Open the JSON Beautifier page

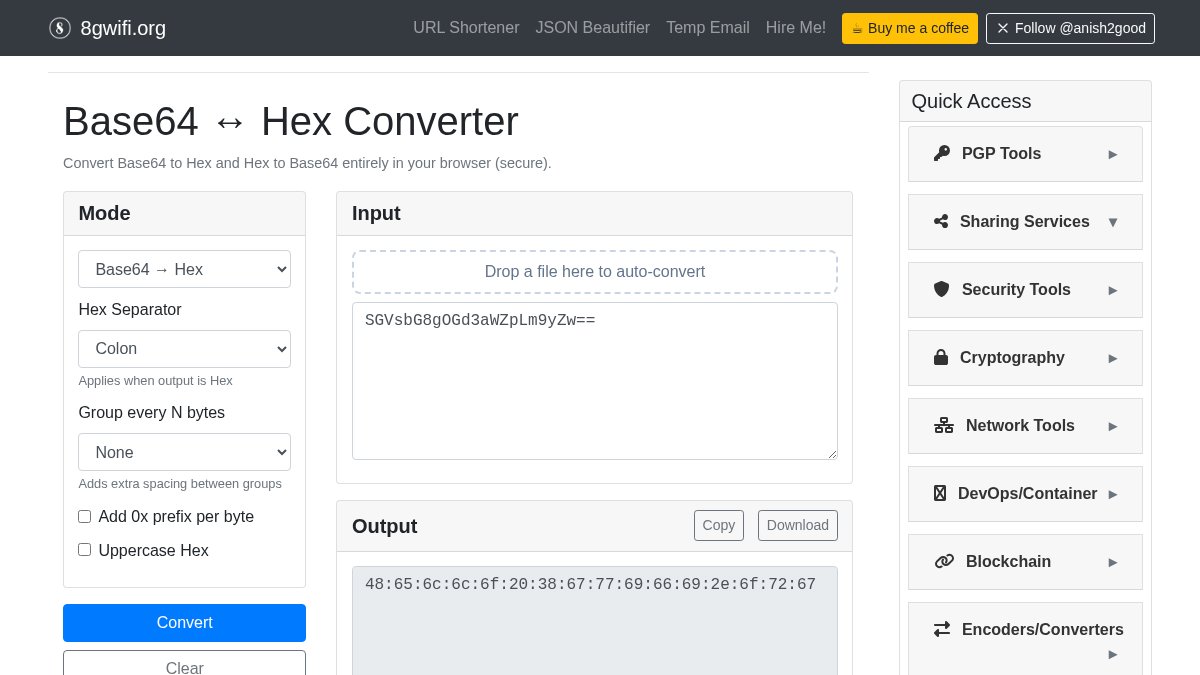coord(592,28)
